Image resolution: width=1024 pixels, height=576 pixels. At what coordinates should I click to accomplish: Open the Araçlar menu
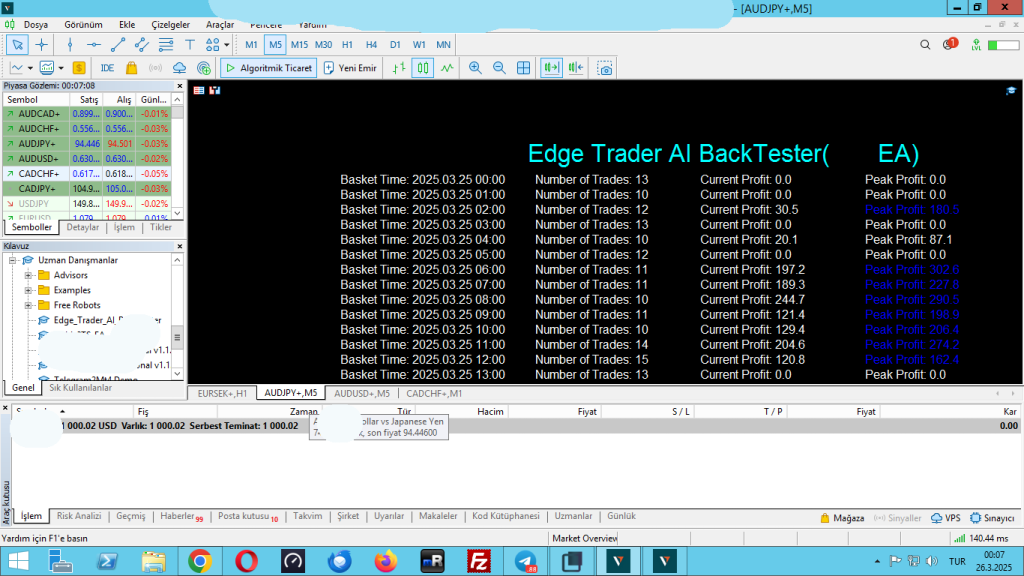coord(220,25)
